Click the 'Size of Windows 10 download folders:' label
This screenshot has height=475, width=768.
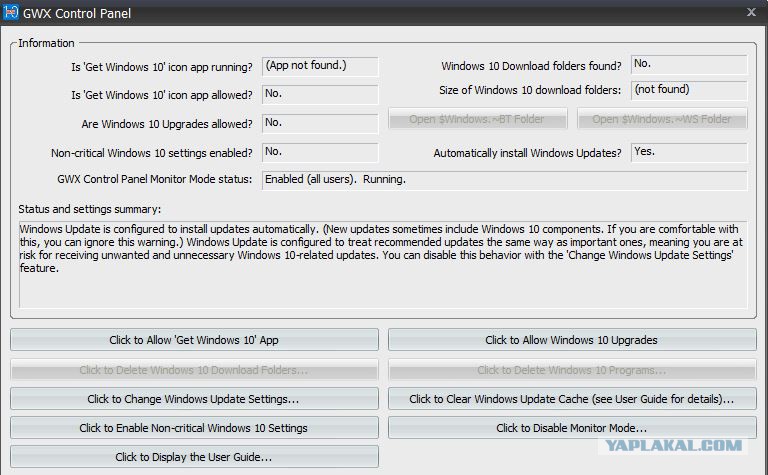click(x=530, y=91)
